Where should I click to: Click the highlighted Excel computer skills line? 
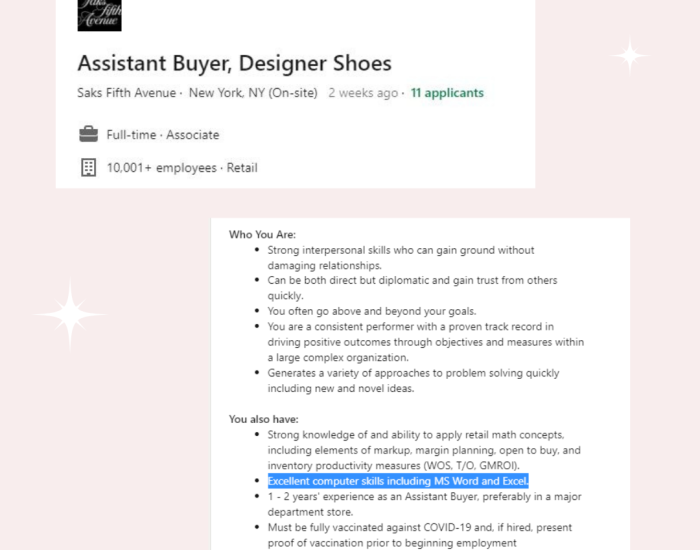[x=398, y=481]
